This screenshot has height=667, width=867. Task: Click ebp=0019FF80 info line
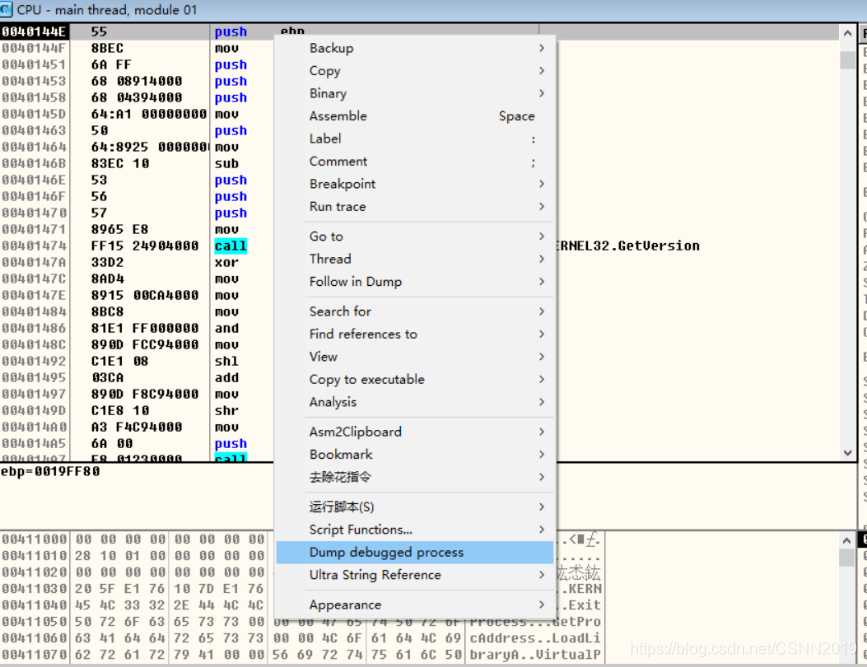[x=50, y=472]
